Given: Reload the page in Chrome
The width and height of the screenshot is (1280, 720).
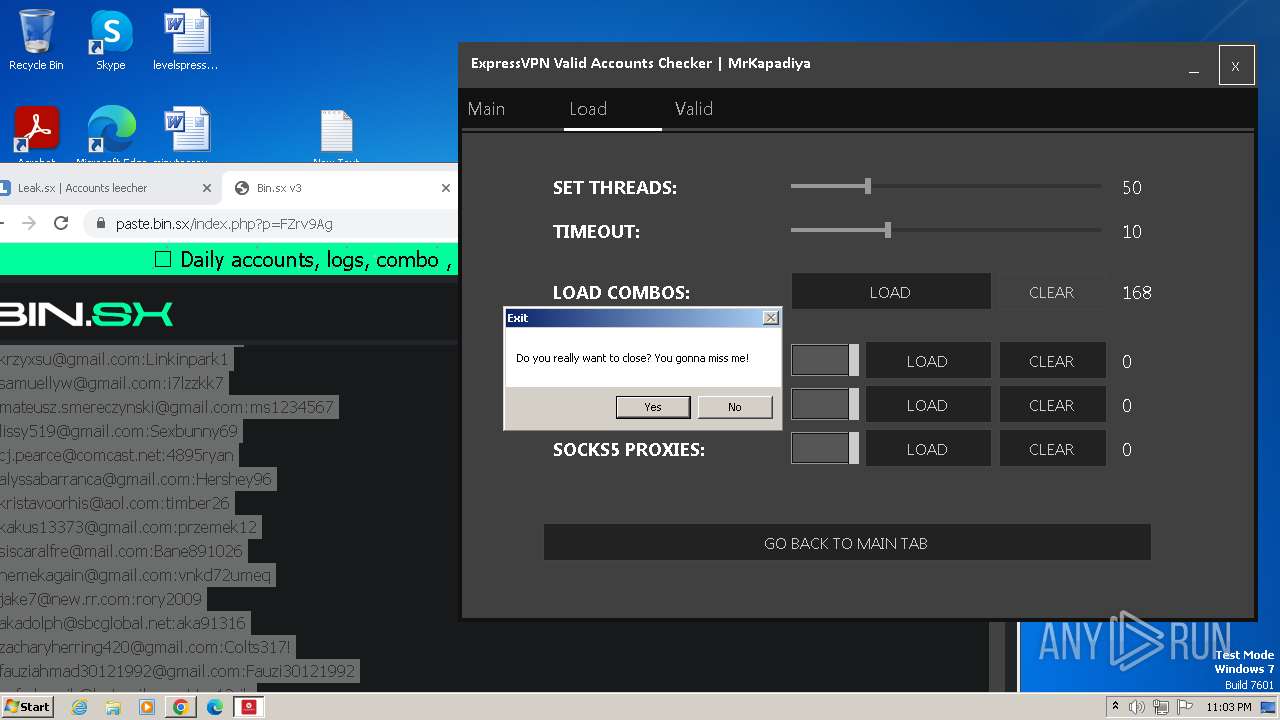Looking at the screenshot, I should click(61, 224).
